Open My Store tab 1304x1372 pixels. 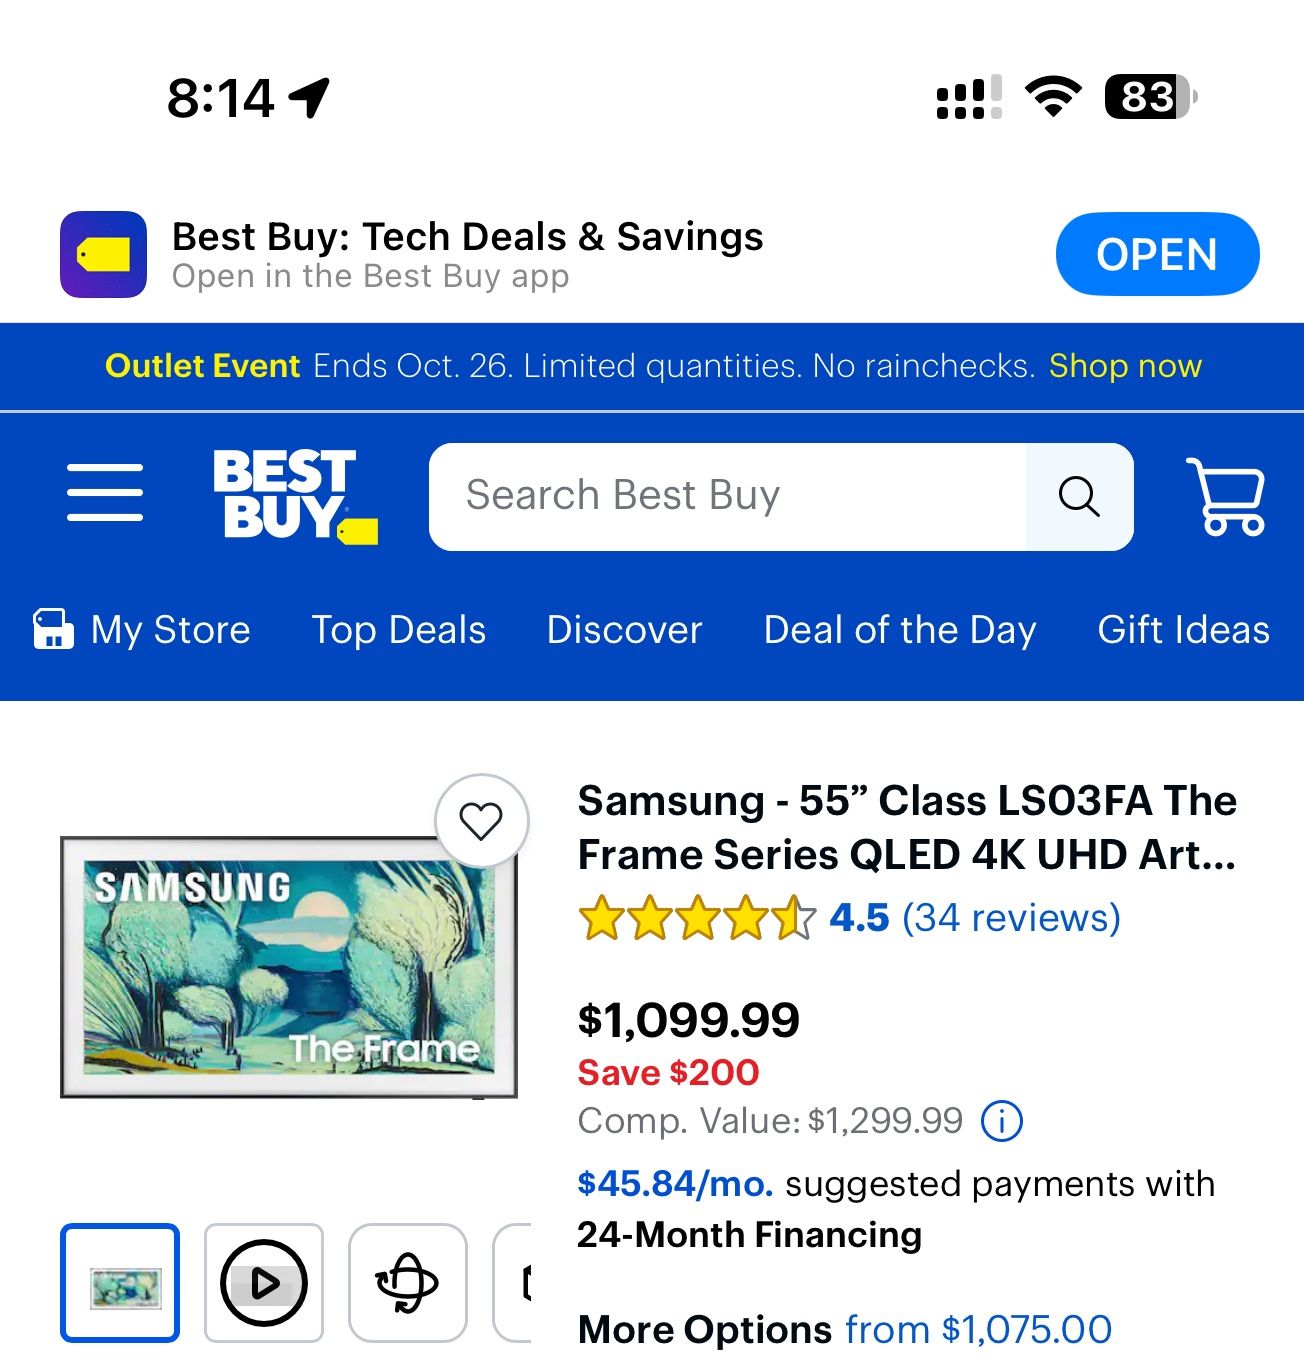pos(142,630)
